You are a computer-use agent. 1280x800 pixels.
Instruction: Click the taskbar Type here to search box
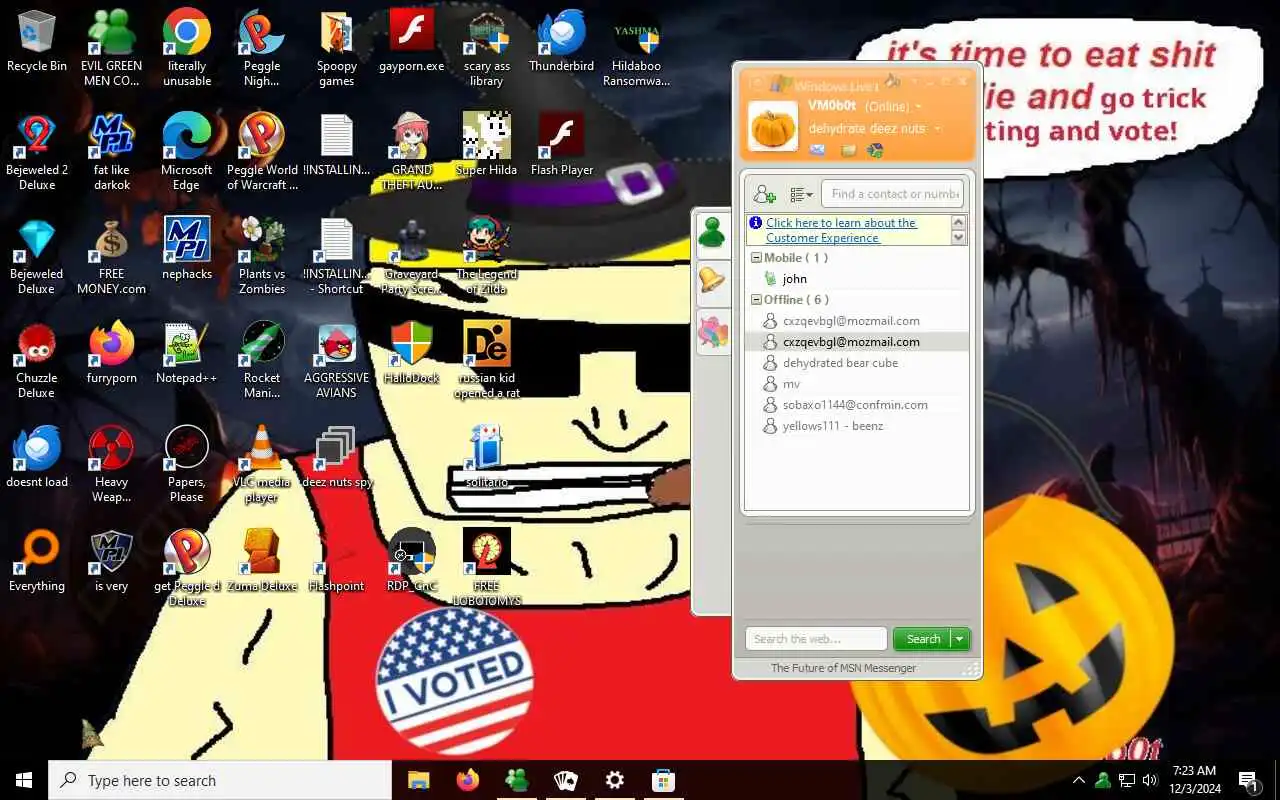pos(220,780)
